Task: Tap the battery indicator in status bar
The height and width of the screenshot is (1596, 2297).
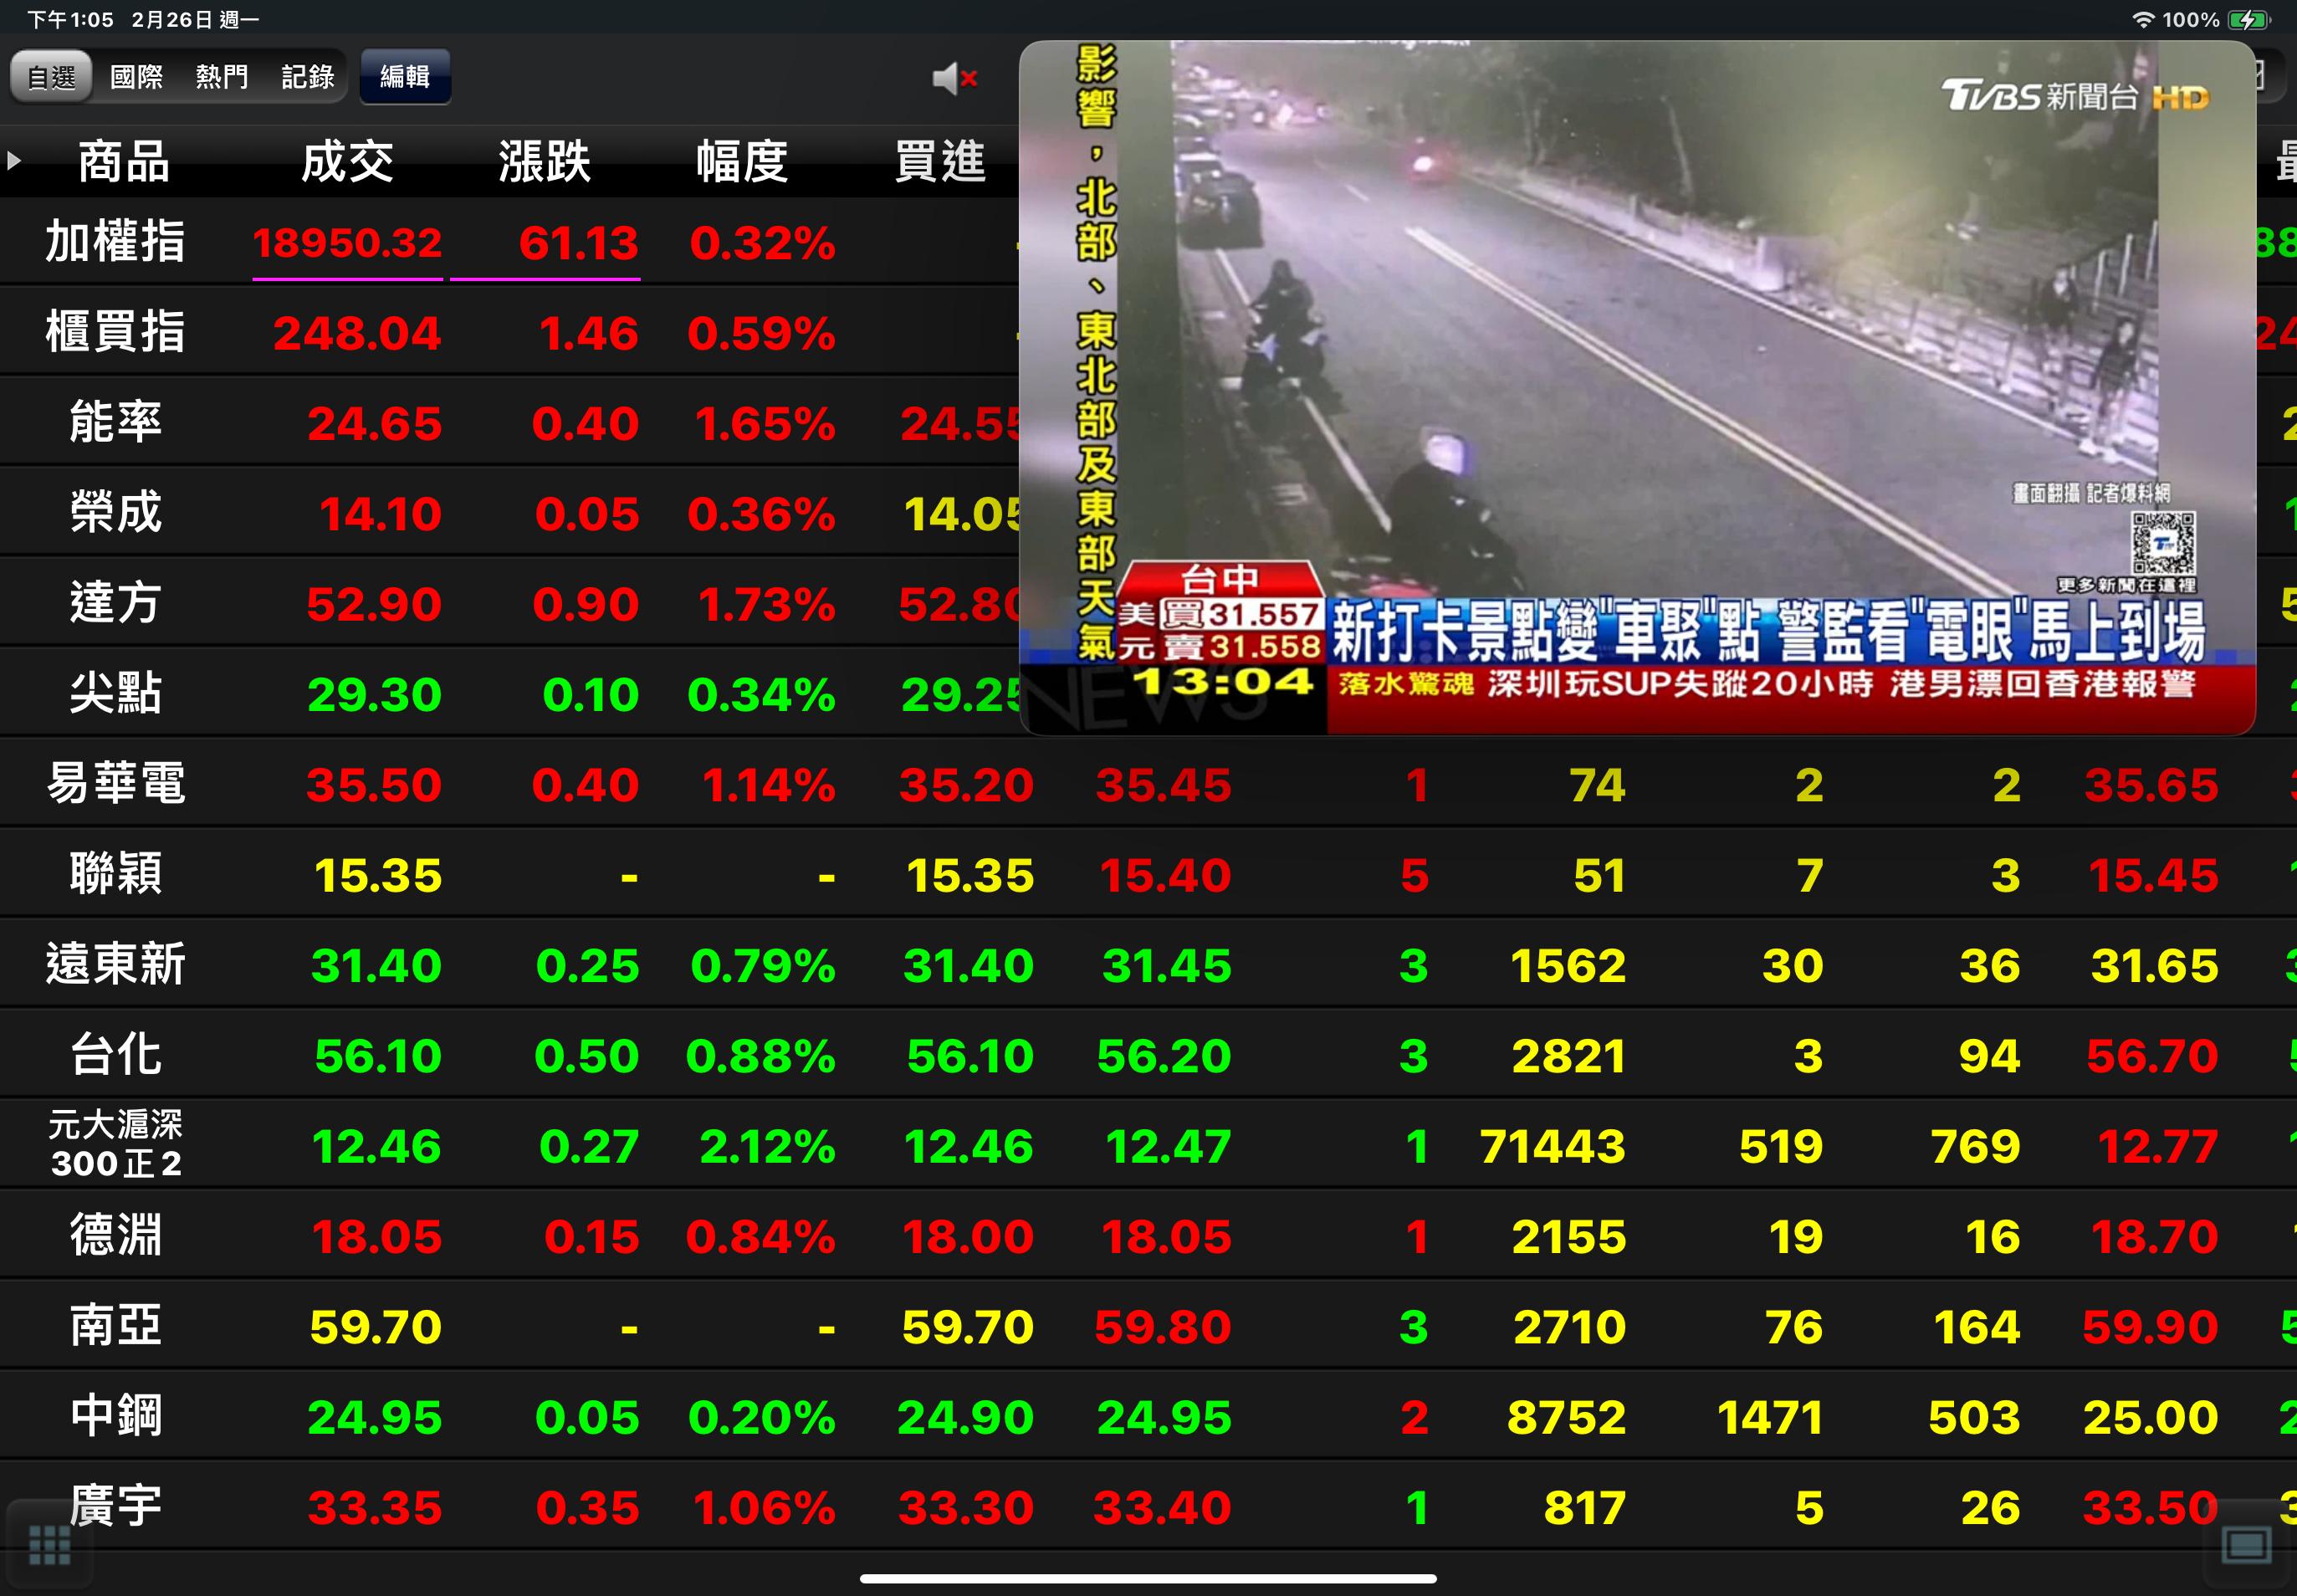Action: (2249, 19)
